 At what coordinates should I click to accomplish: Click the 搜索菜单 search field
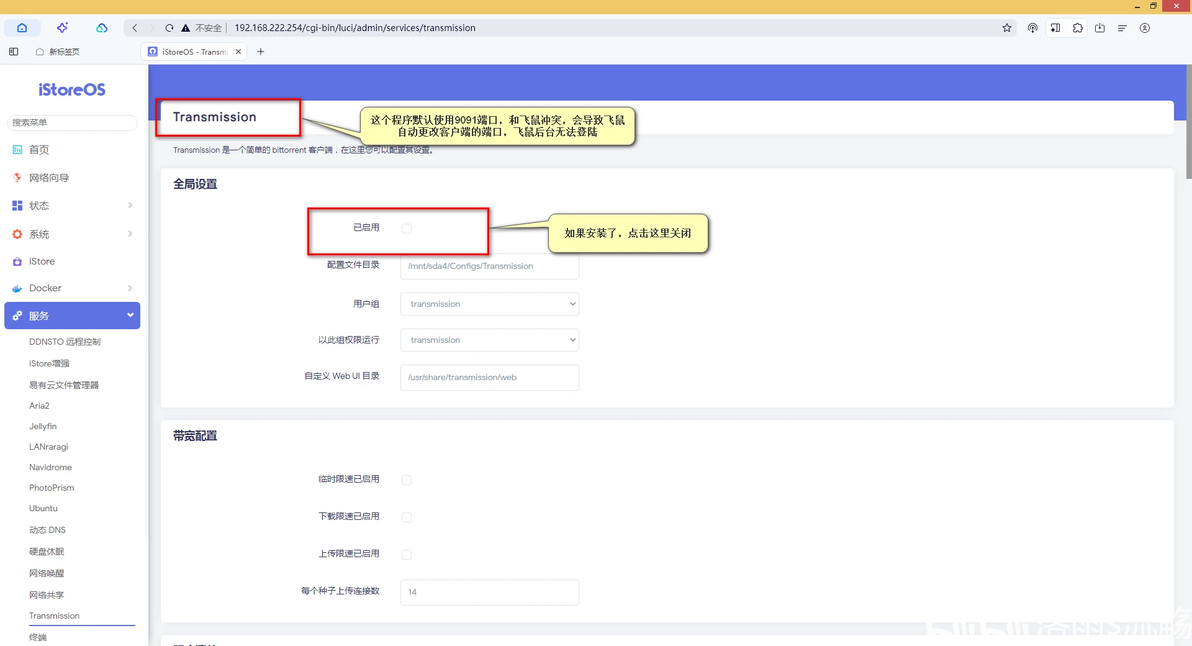click(72, 122)
